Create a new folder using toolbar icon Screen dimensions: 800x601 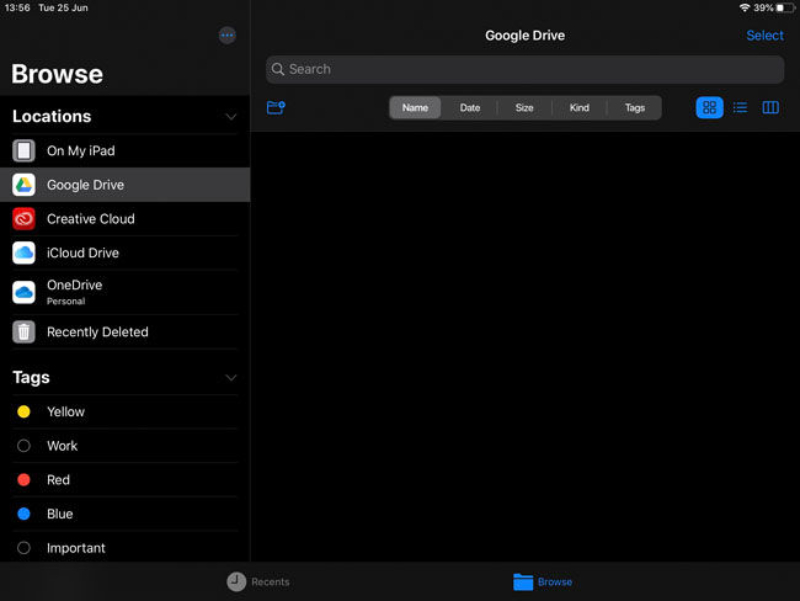coord(276,108)
